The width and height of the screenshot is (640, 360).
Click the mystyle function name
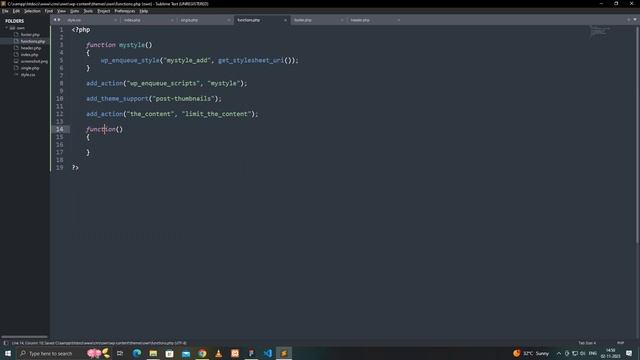tap(132, 45)
